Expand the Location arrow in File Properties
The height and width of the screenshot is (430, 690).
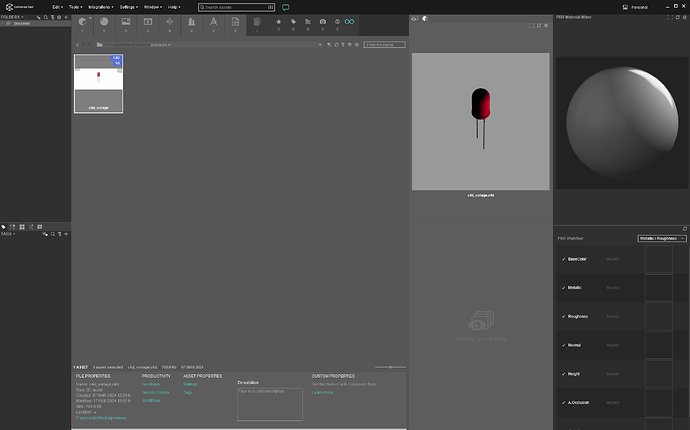point(95,412)
